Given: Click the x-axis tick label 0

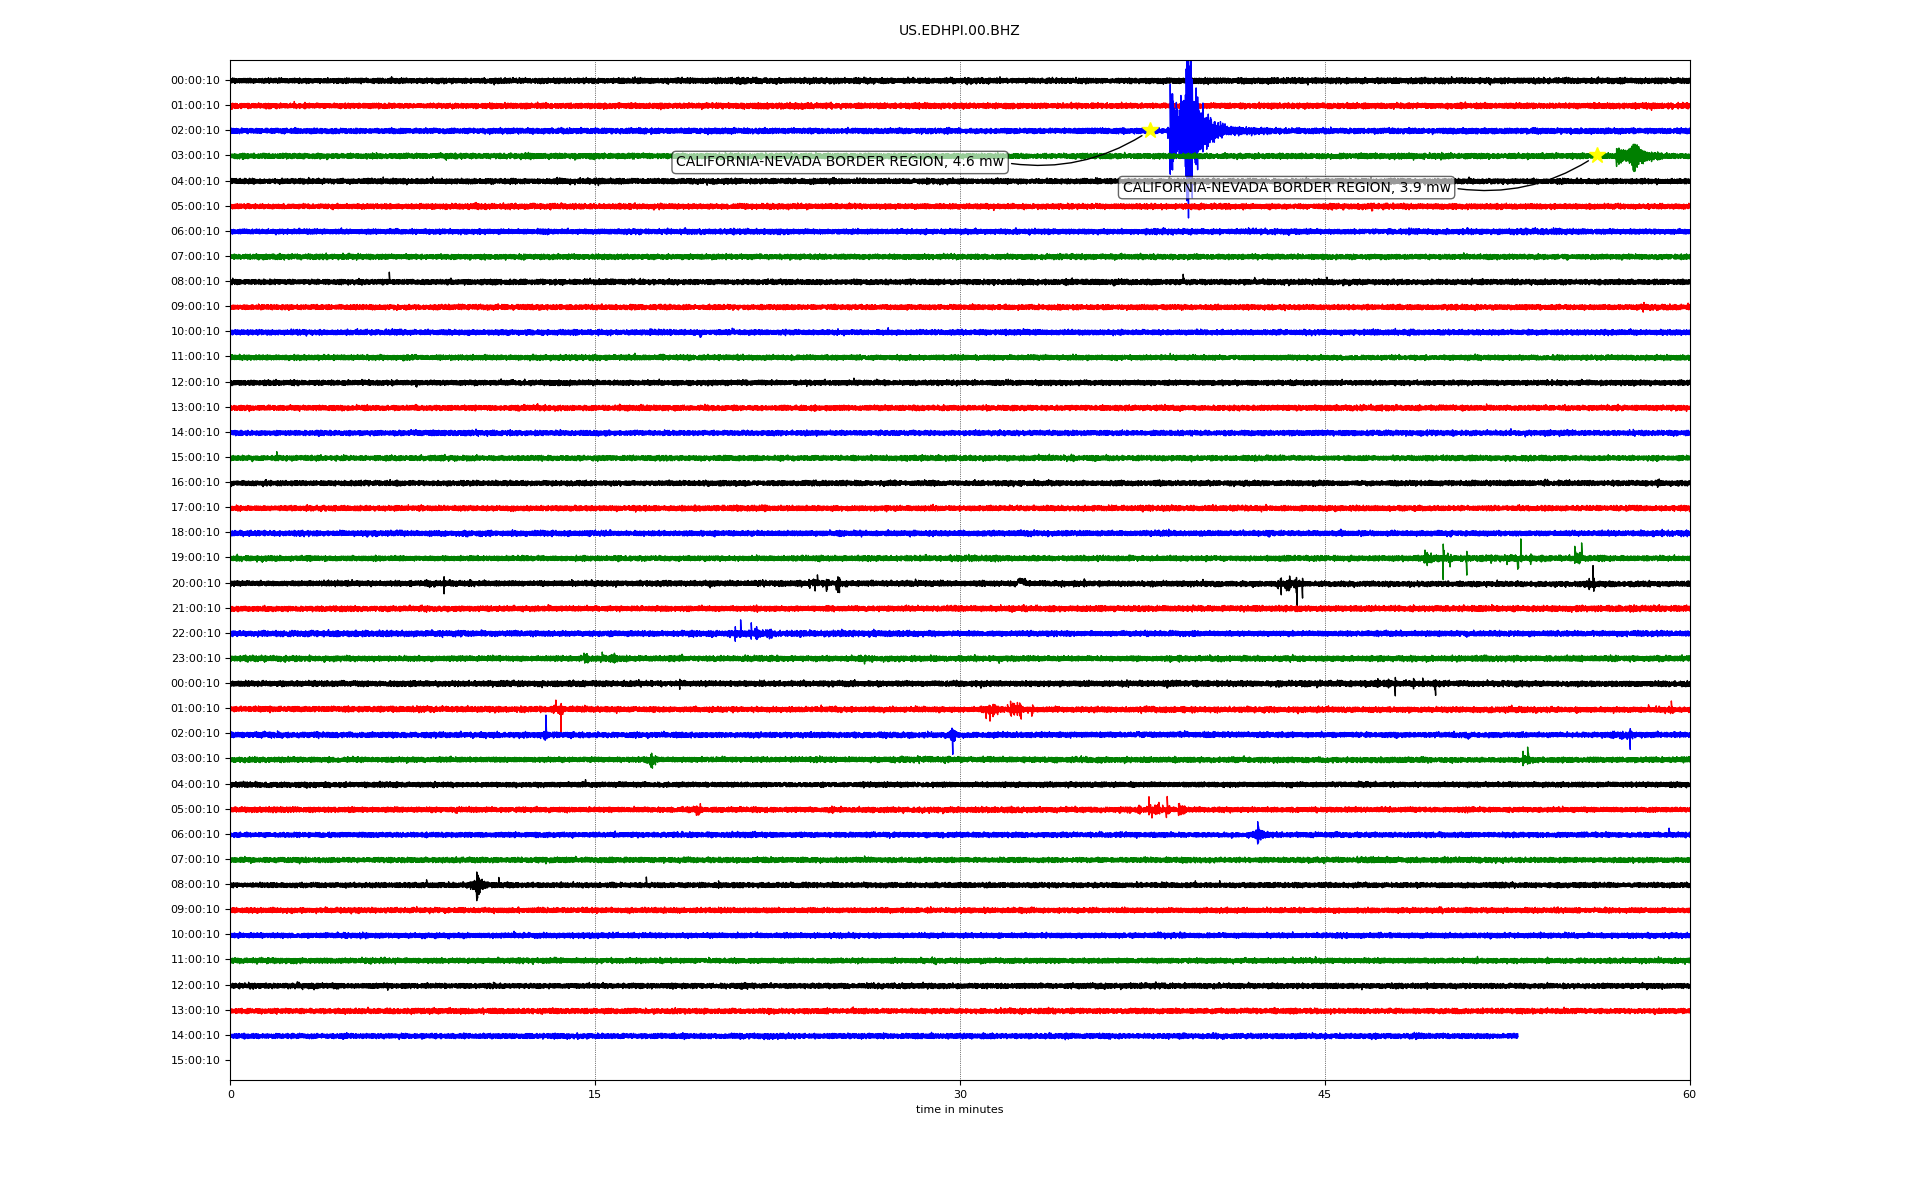Looking at the screenshot, I should click(231, 1094).
